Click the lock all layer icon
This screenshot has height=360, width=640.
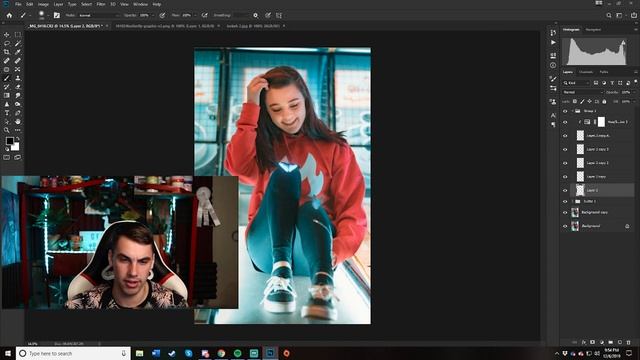point(604,101)
